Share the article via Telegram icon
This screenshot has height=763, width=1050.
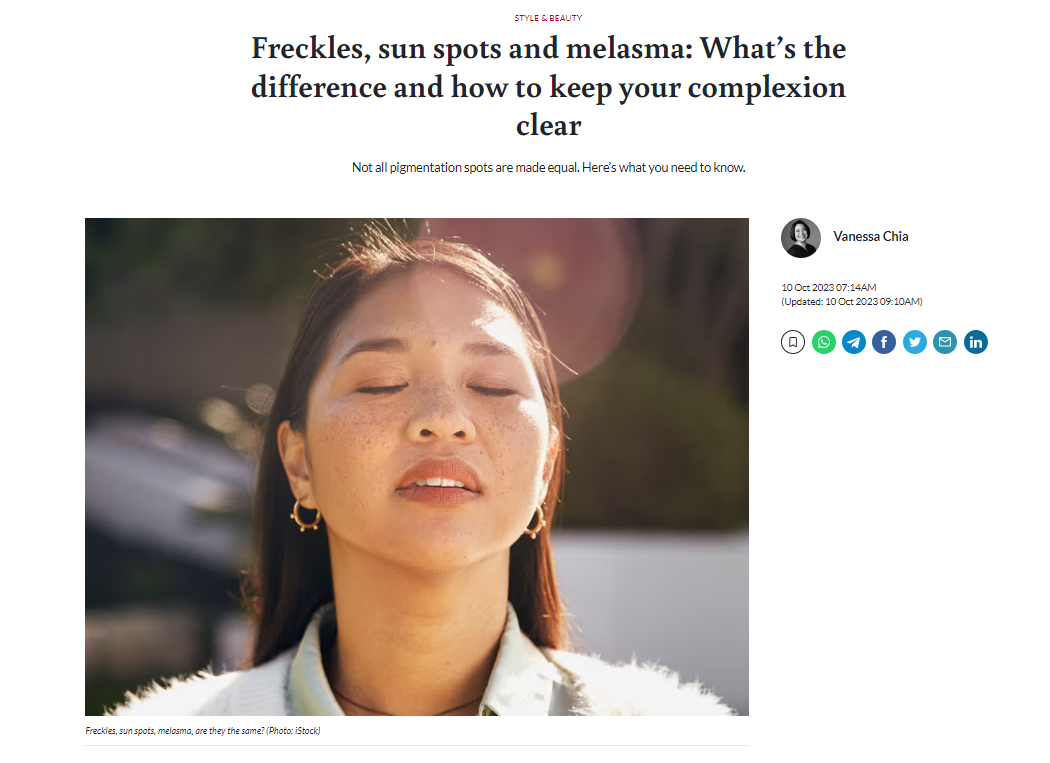click(854, 342)
